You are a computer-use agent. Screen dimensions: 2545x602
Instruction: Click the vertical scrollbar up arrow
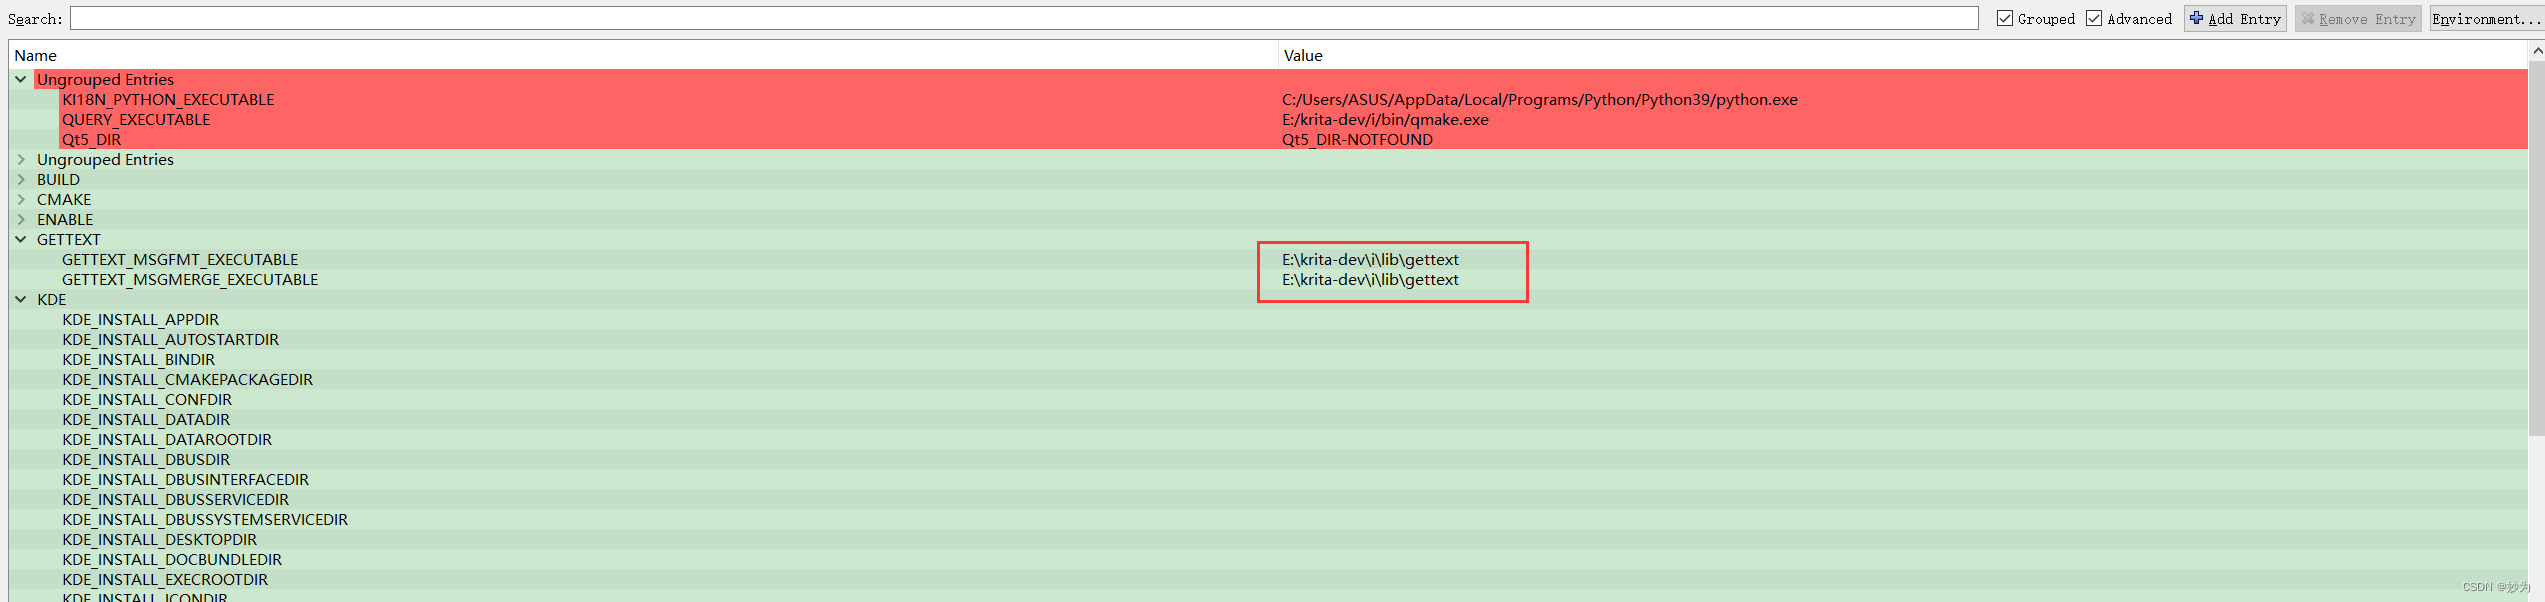coord(2537,50)
